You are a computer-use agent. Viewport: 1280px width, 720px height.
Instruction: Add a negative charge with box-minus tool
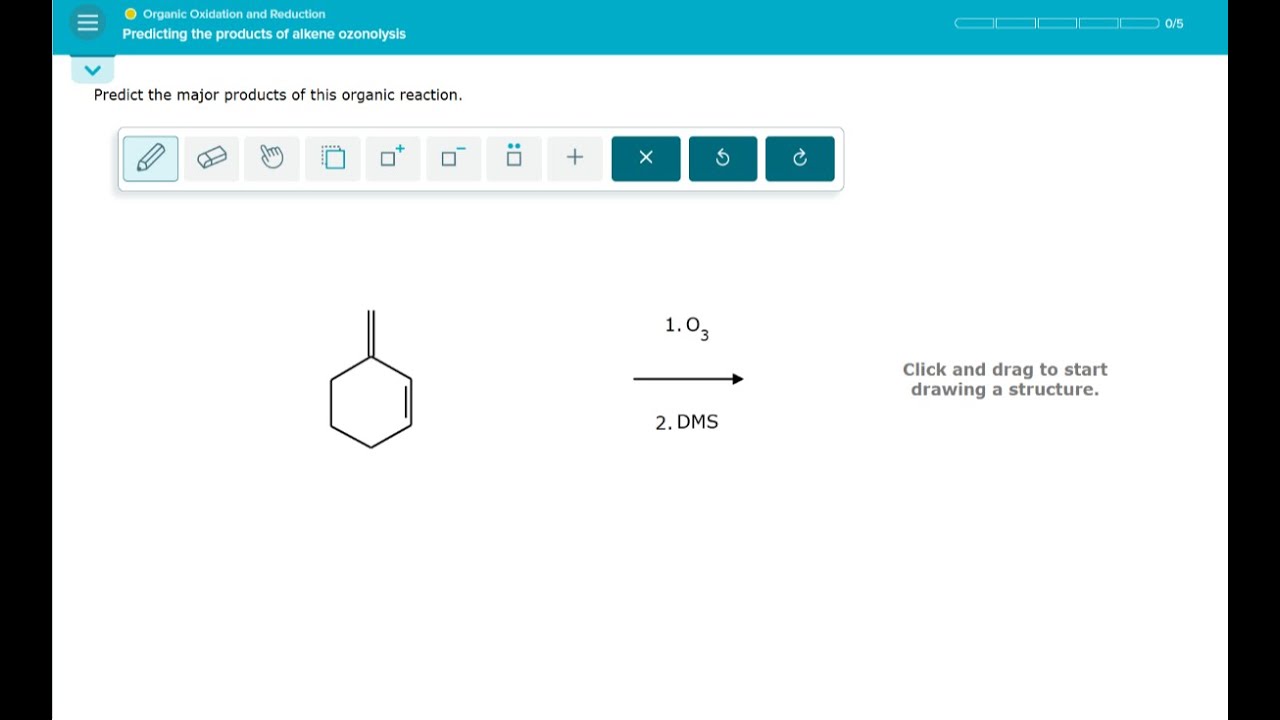(454, 158)
